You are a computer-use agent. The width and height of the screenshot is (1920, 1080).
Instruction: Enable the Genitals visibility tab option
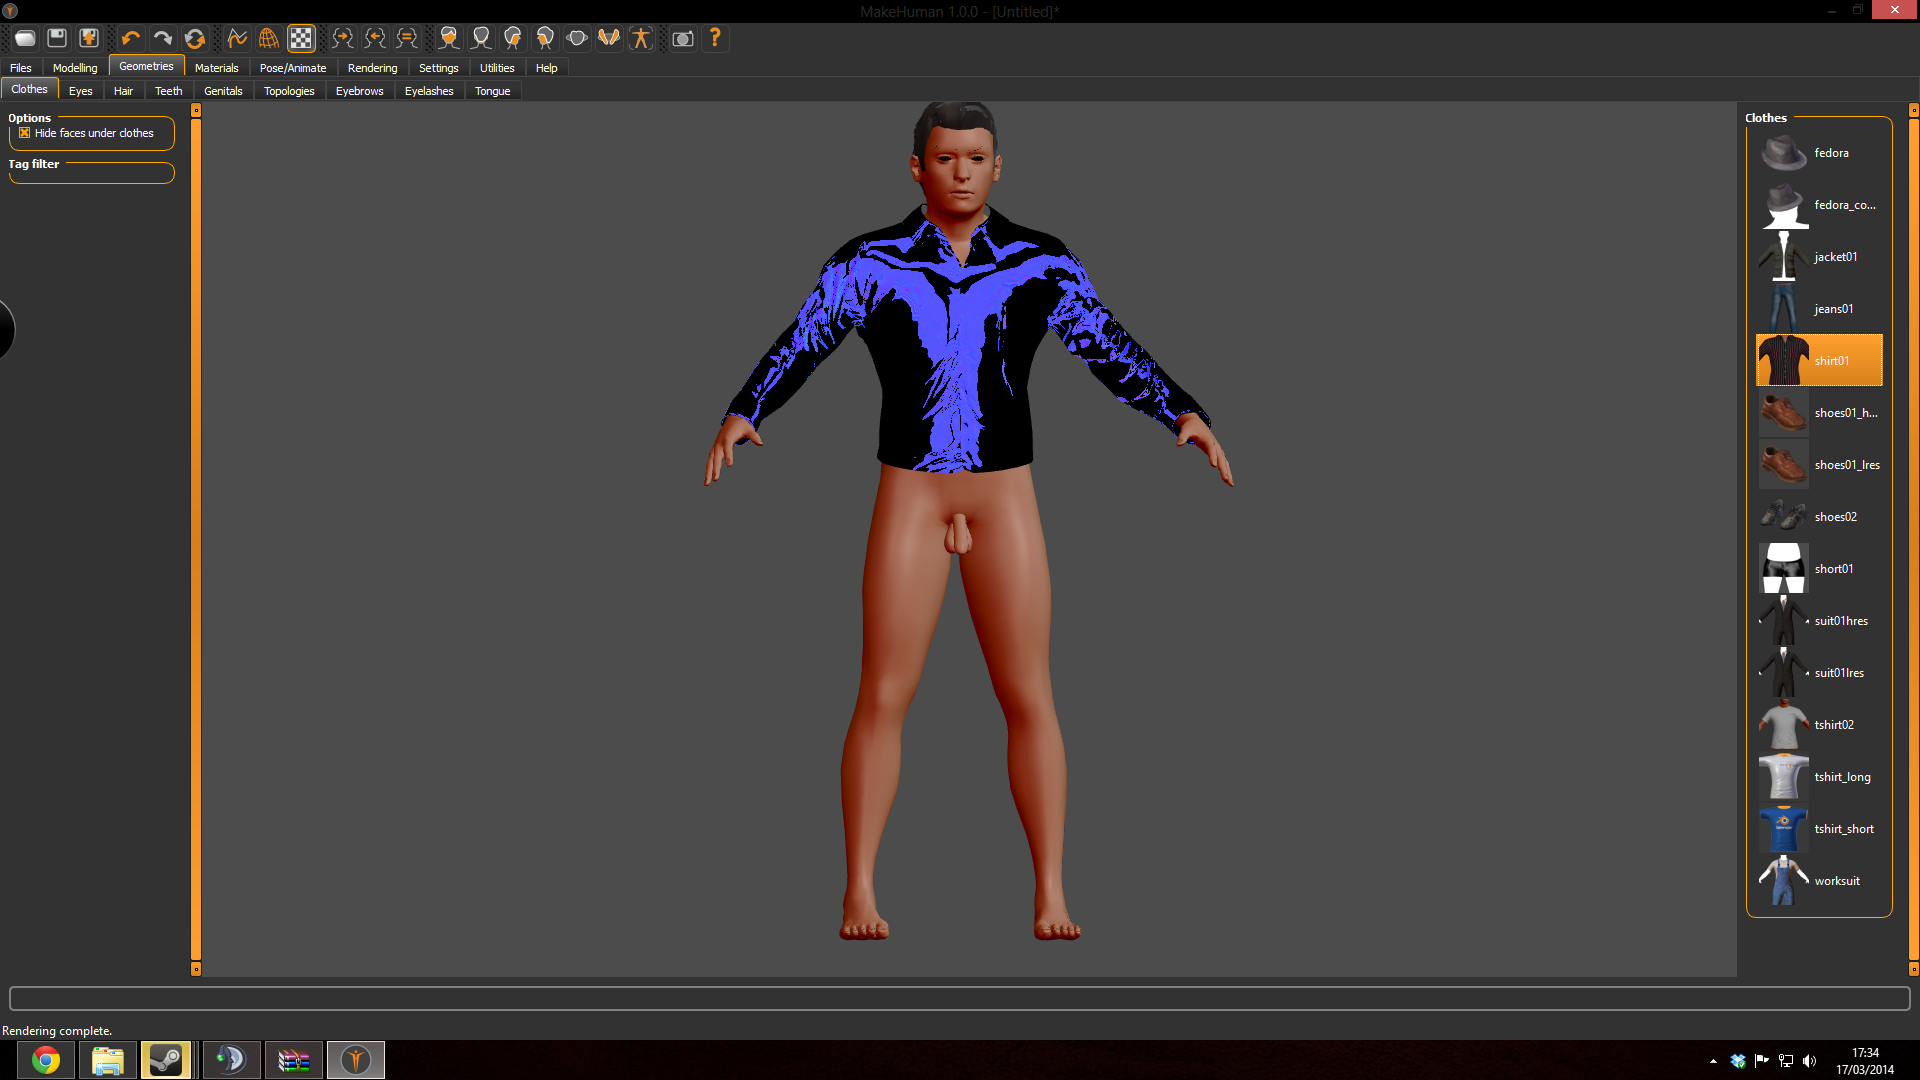[x=222, y=90]
